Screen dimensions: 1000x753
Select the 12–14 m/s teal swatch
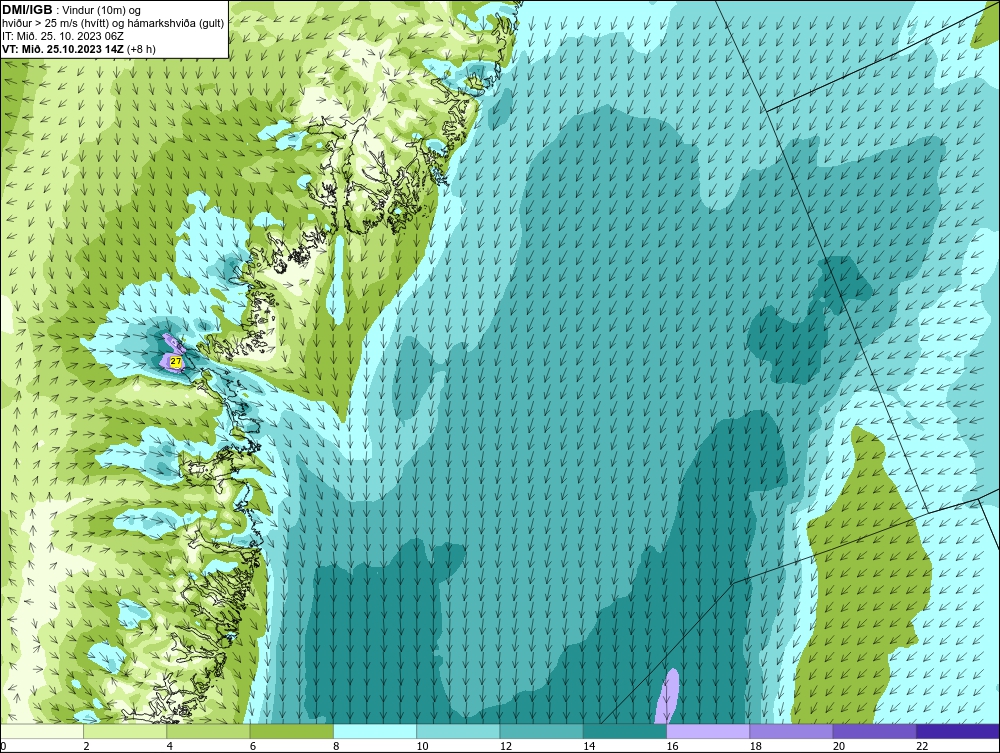[x=541, y=731]
